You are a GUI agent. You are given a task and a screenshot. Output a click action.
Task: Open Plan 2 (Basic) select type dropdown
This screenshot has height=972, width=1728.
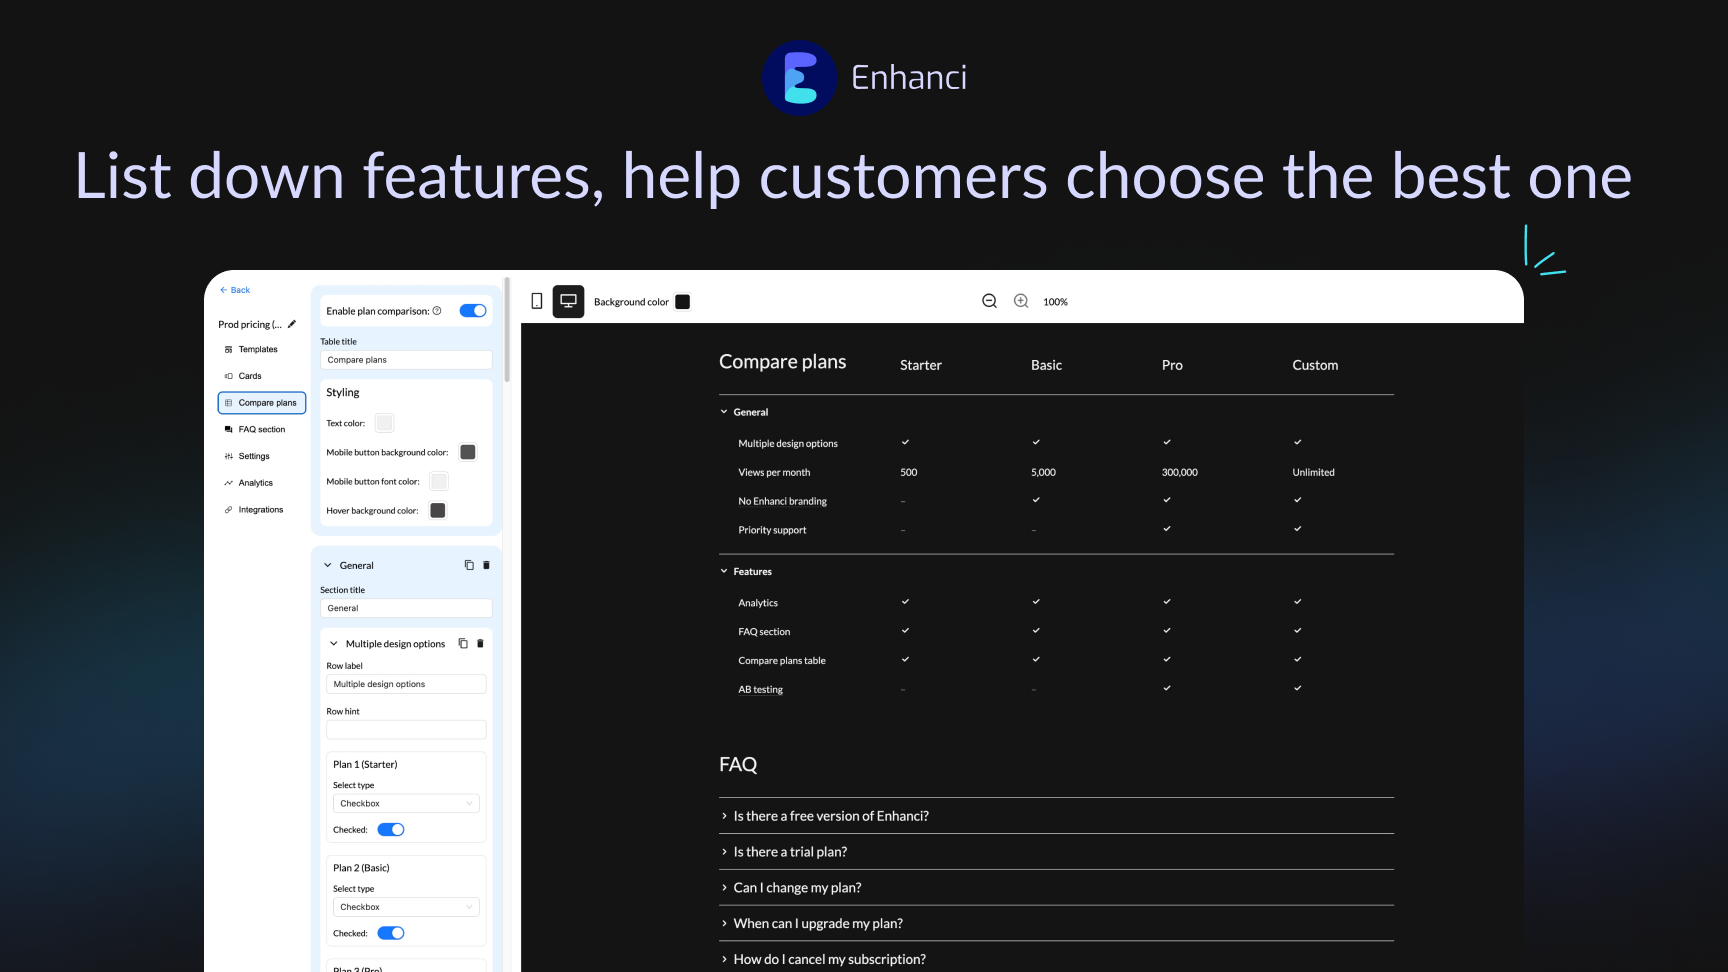coord(406,907)
